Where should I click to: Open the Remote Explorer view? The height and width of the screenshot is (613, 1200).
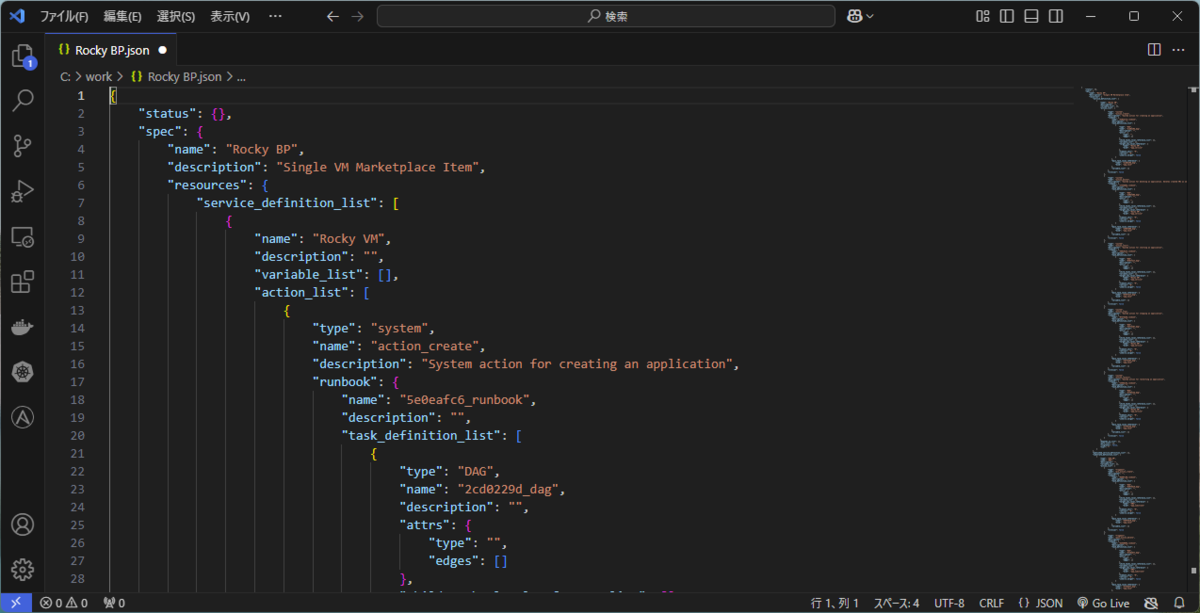(22, 237)
